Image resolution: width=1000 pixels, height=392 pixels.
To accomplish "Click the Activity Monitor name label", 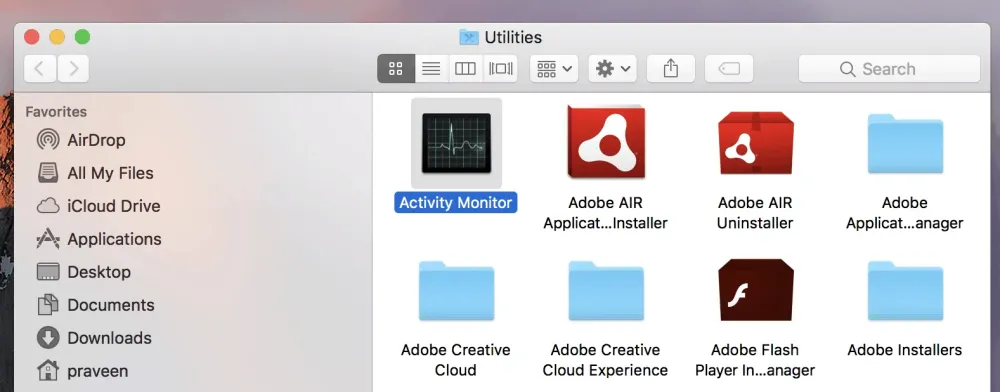I will pos(456,203).
